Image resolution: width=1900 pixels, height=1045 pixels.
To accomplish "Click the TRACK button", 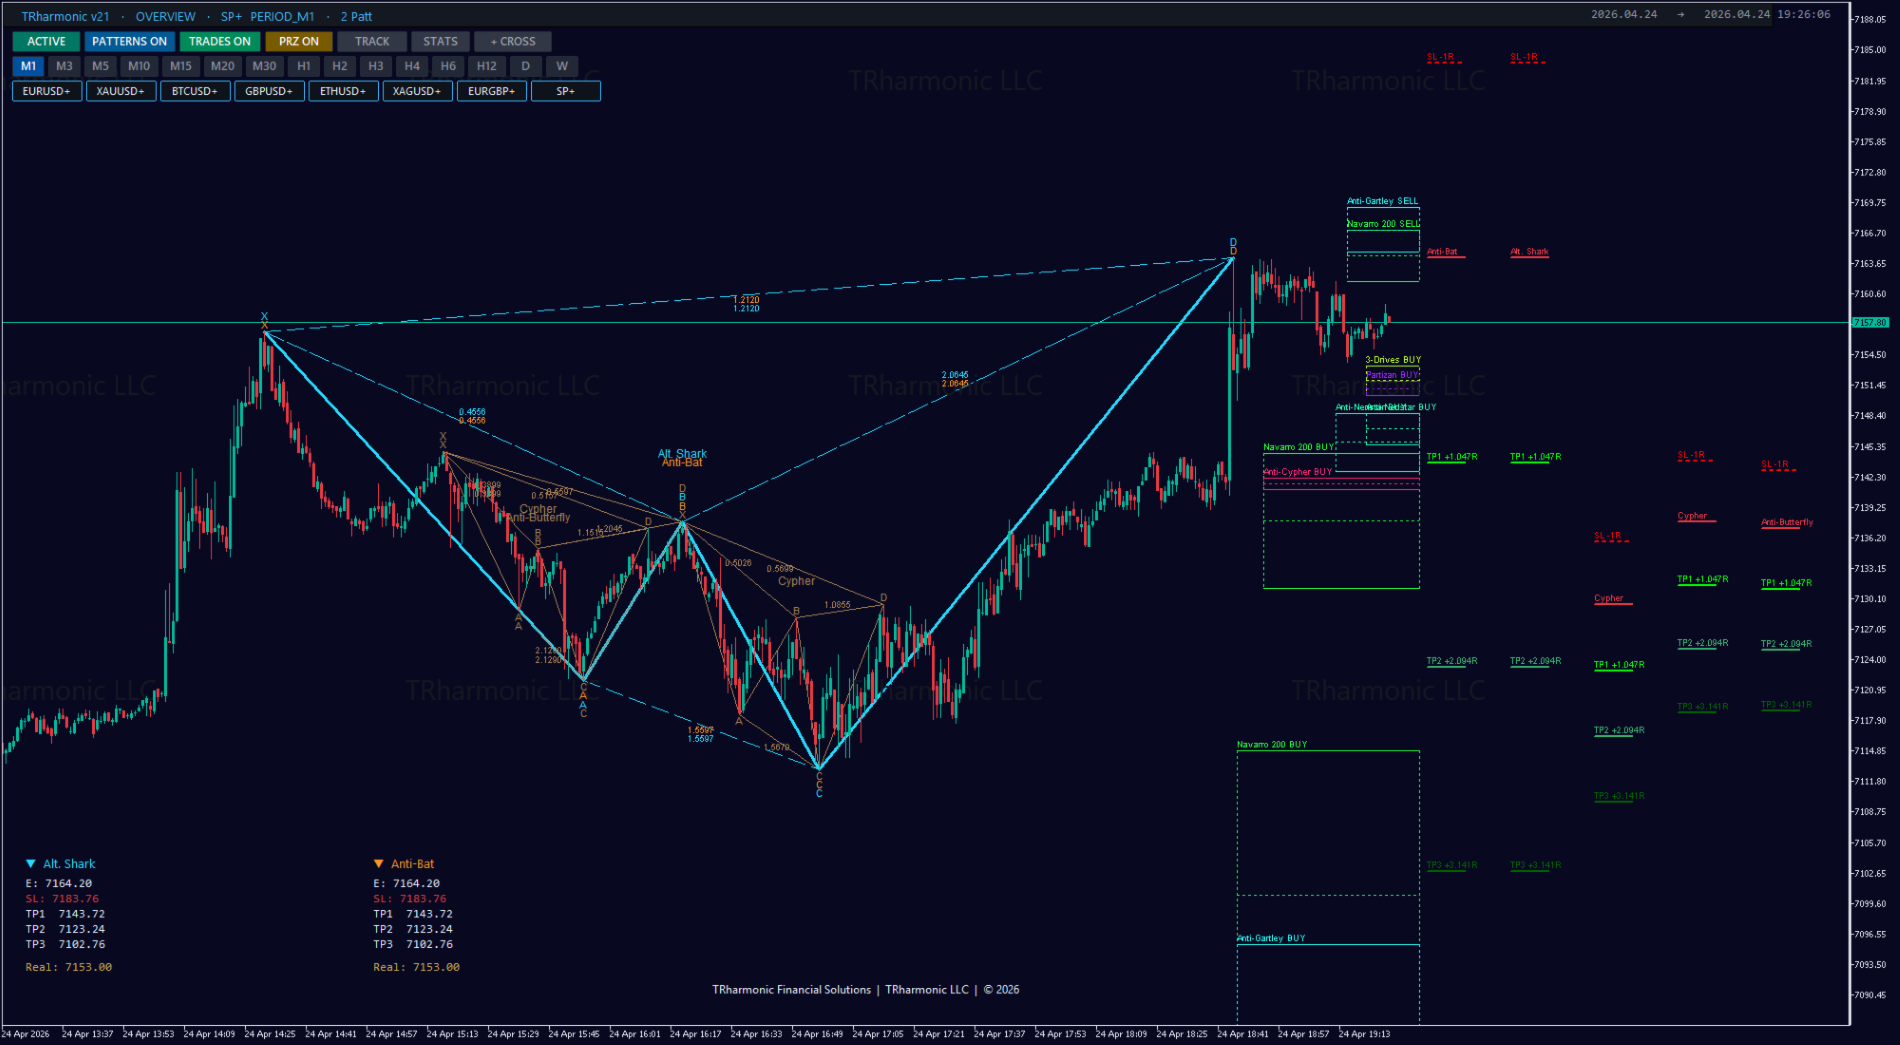I will (x=372, y=41).
